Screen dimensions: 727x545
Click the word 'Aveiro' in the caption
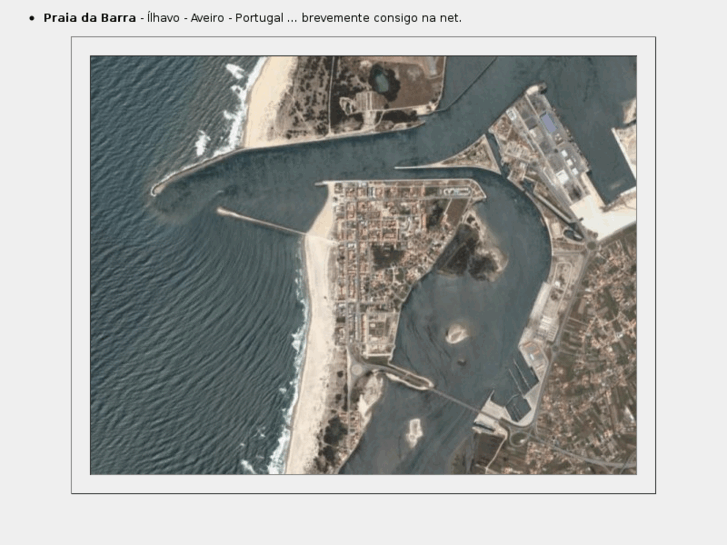208,18
